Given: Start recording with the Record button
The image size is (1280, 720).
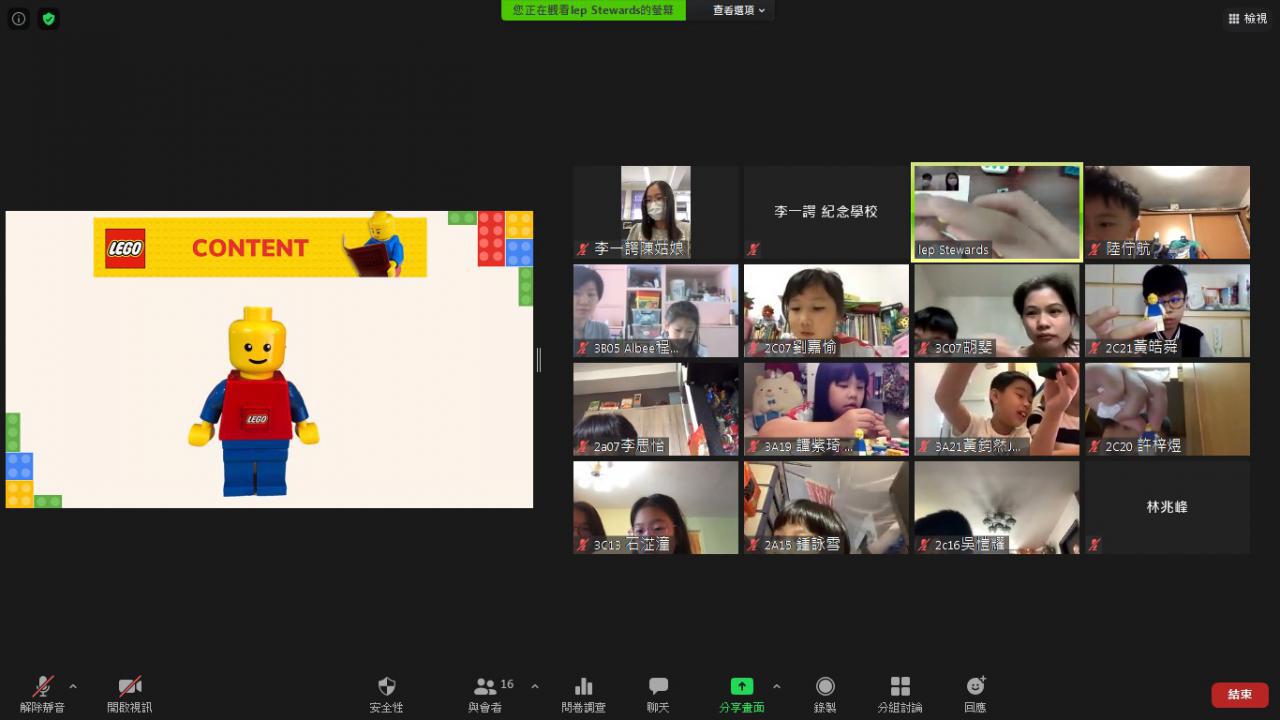Looking at the screenshot, I should pos(825,693).
